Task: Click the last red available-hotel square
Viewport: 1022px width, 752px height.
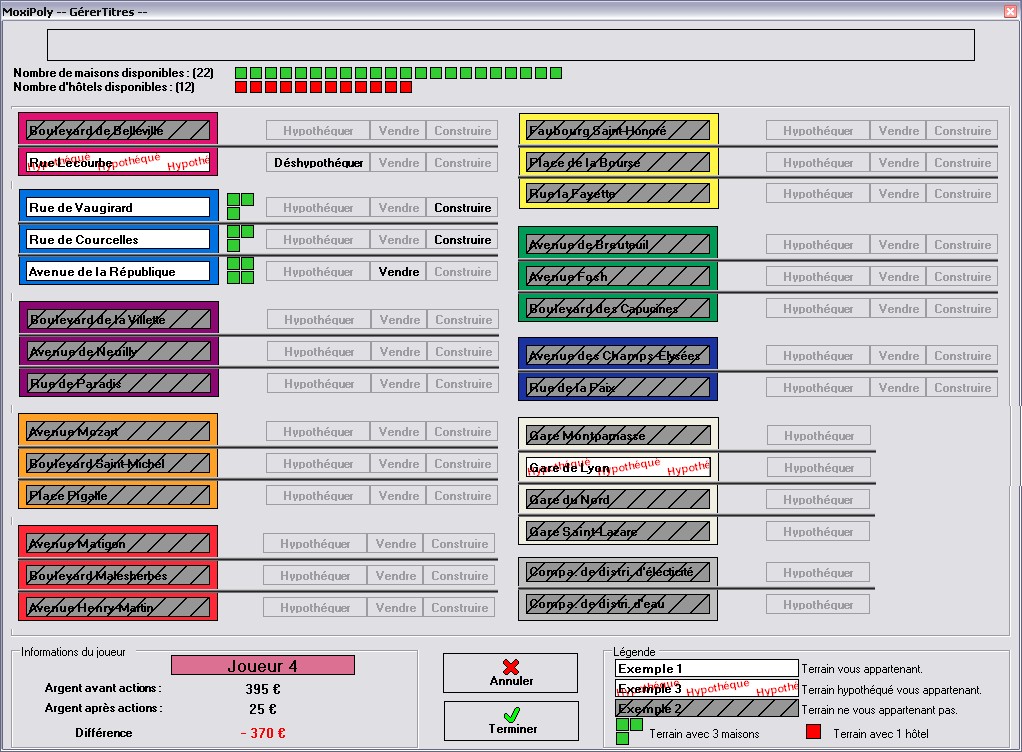Action: point(406,87)
